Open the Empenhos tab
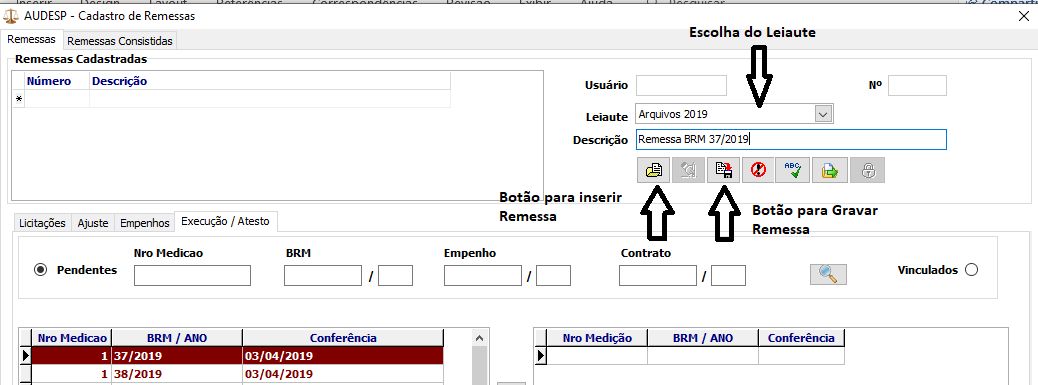The width and height of the screenshot is (1038, 385). point(144,223)
